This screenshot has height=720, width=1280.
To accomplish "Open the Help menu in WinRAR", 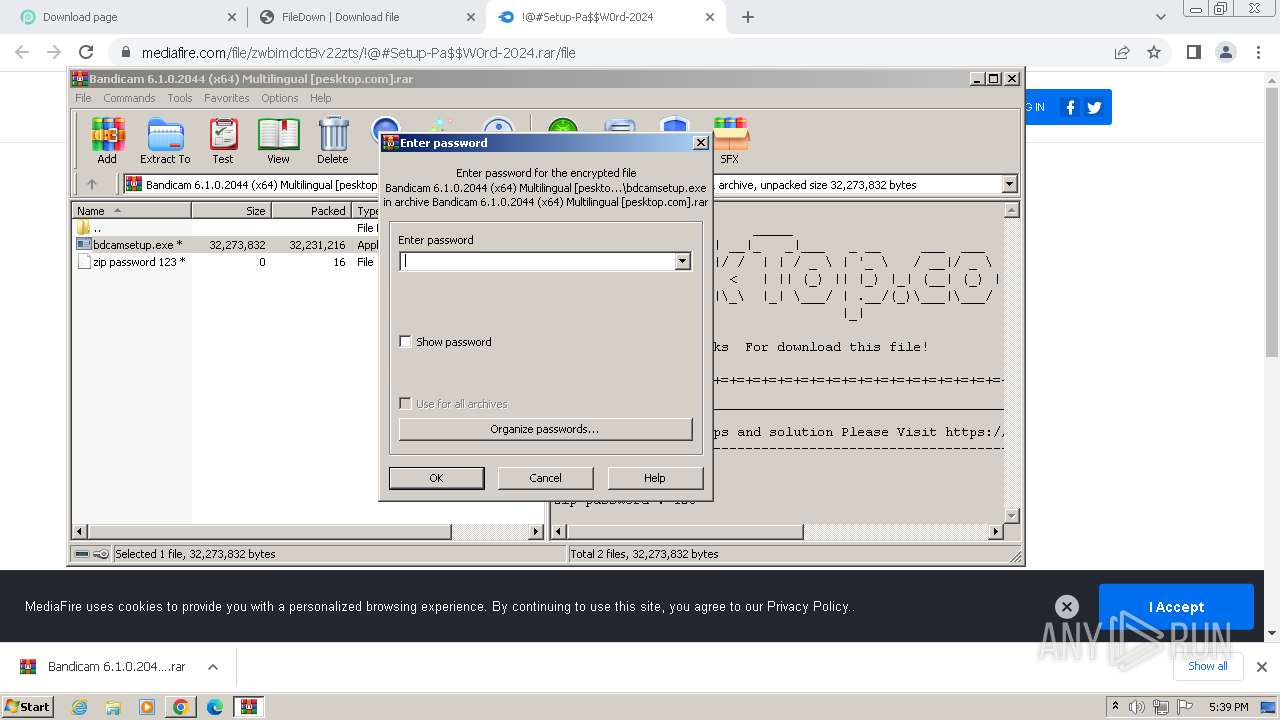I will [320, 98].
